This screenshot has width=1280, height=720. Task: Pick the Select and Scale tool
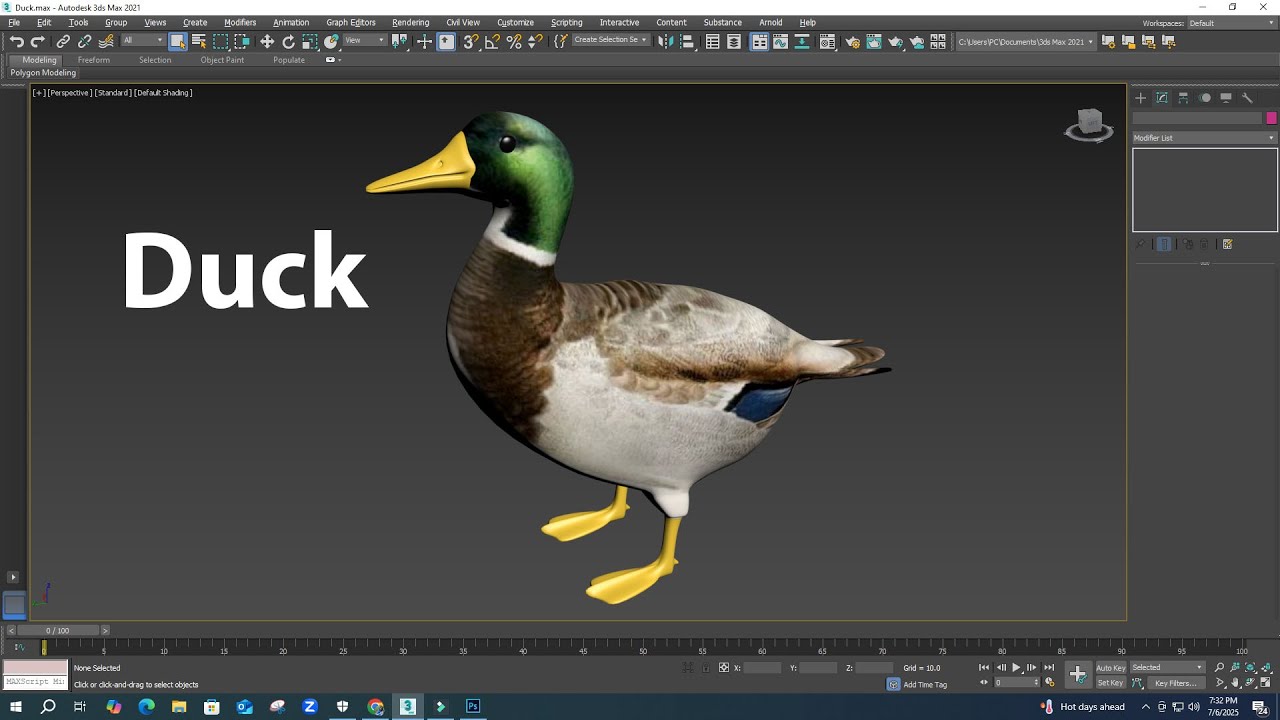click(310, 41)
